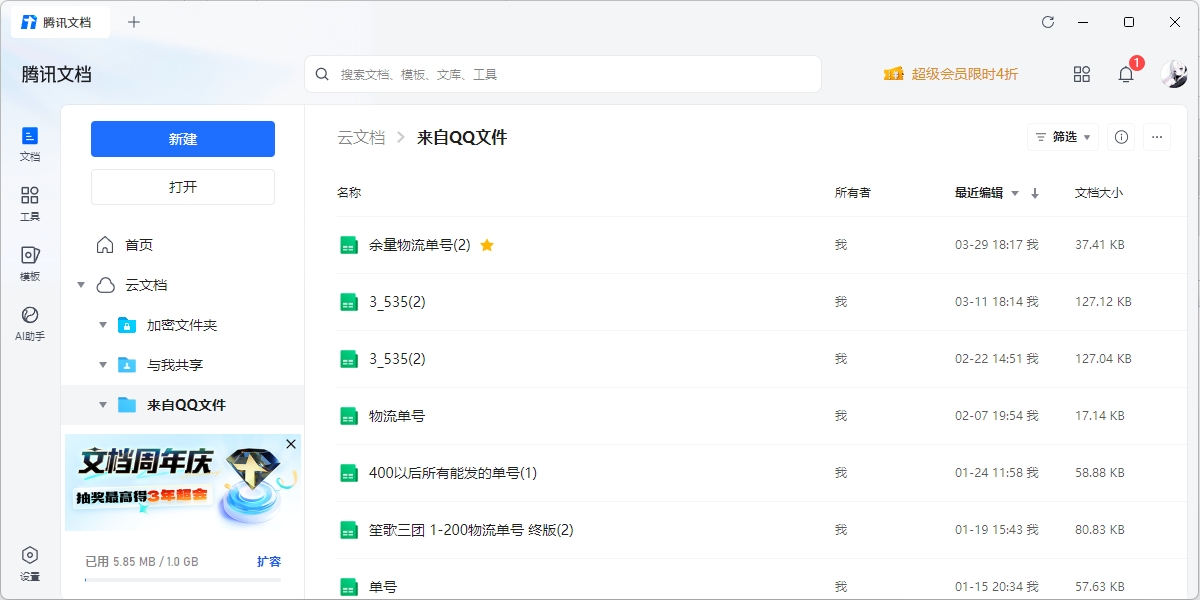Select 首页 in the navigation tree
1200x600 pixels.
coord(138,245)
